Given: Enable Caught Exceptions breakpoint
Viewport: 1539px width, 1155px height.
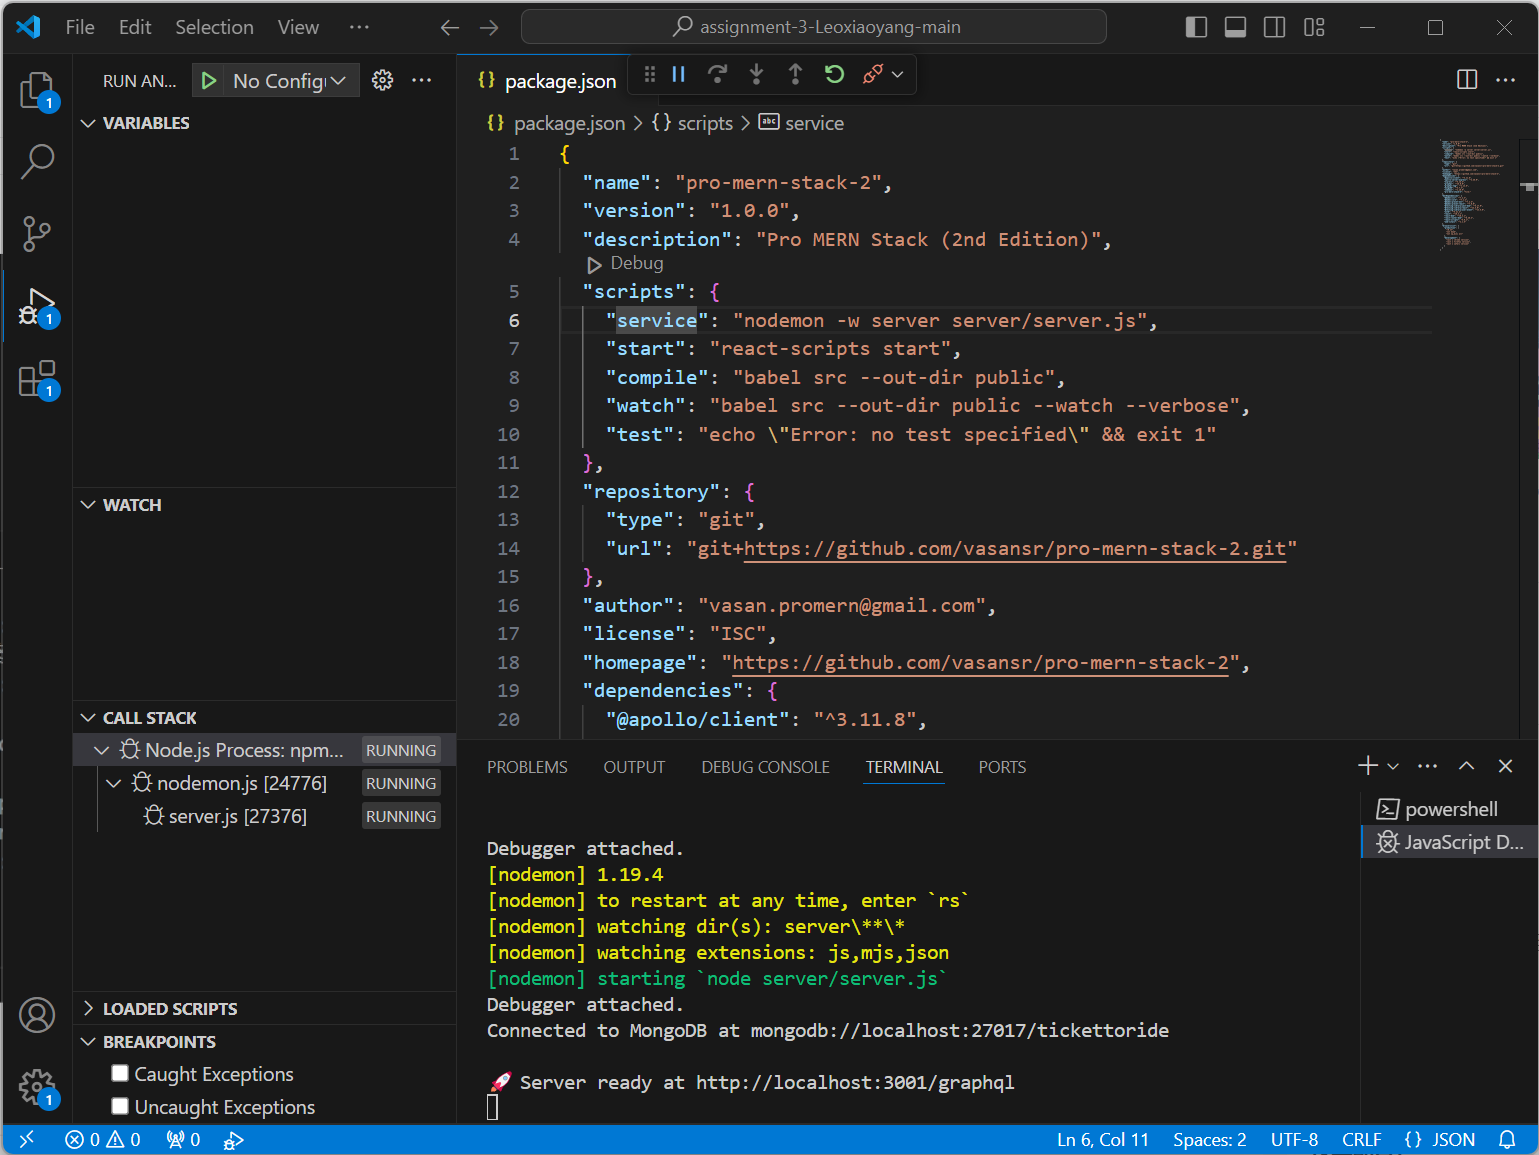Looking at the screenshot, I should [x=120, y=1073].
